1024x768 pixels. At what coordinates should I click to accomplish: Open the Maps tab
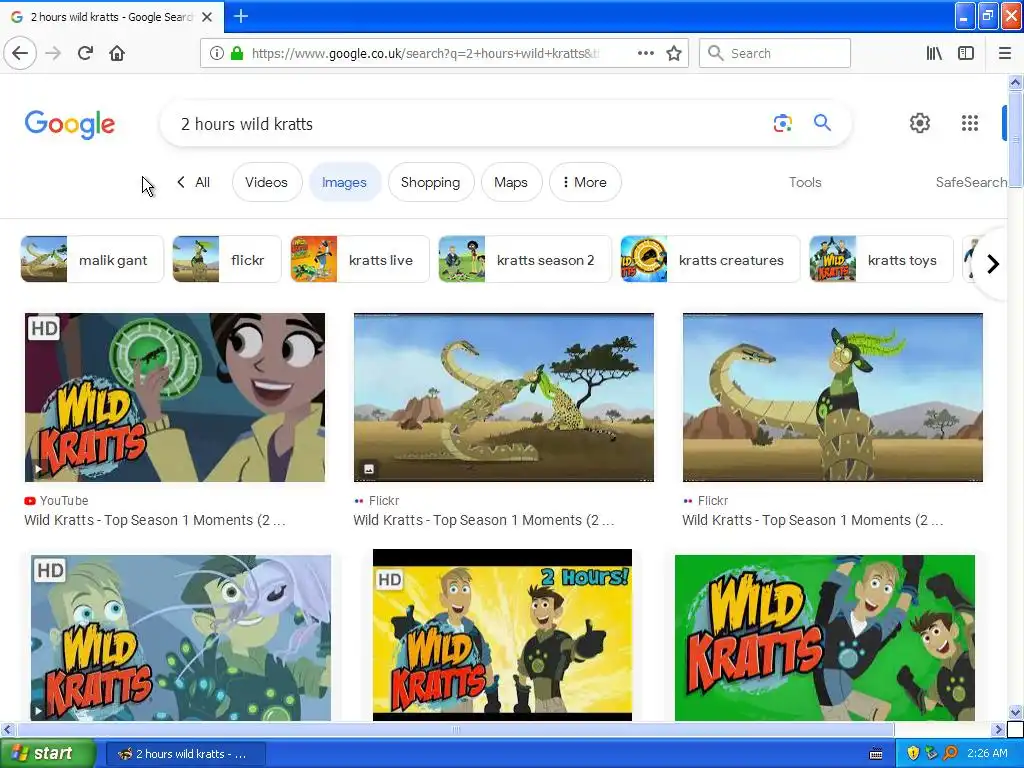point(511,182)
